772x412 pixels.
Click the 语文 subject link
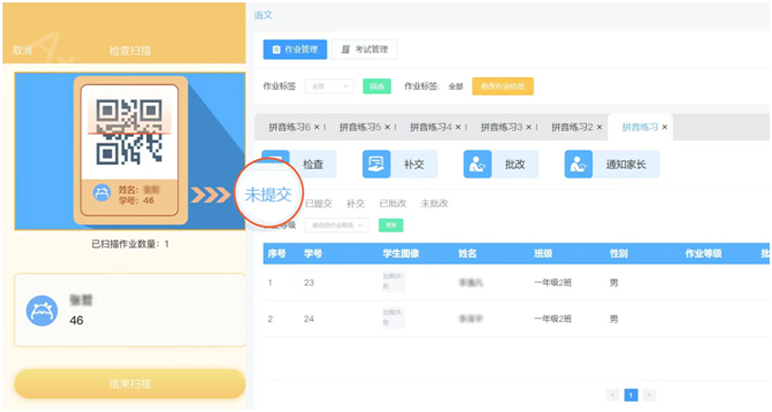point(263,15)
